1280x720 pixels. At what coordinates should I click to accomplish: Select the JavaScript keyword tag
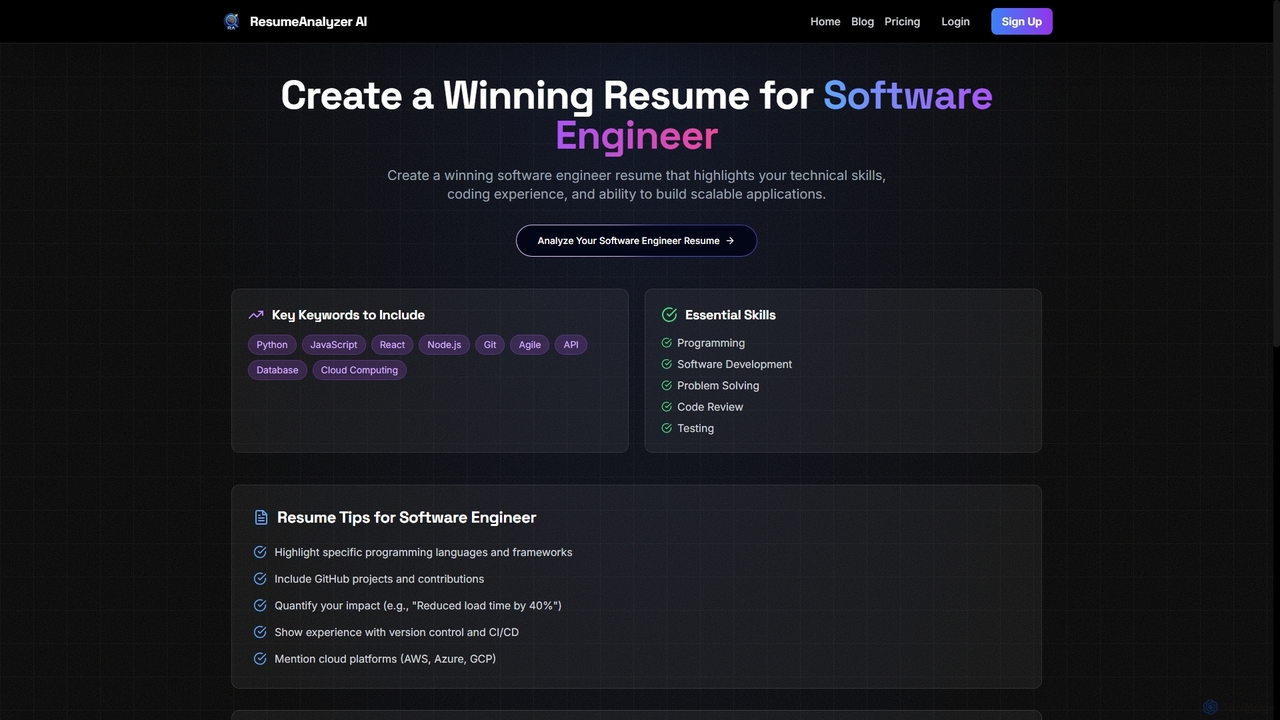pos(333,344)
